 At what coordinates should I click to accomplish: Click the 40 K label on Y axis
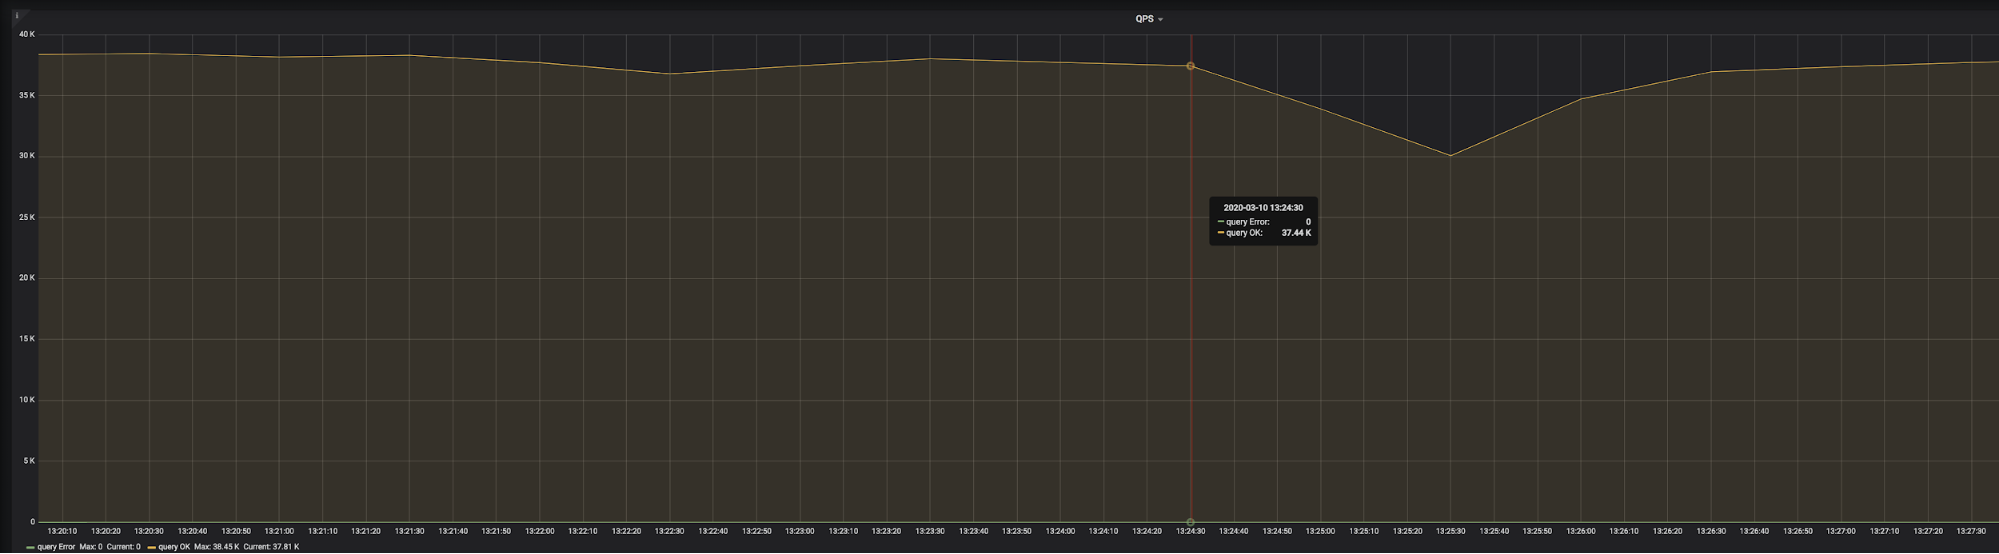pos(26,34)
